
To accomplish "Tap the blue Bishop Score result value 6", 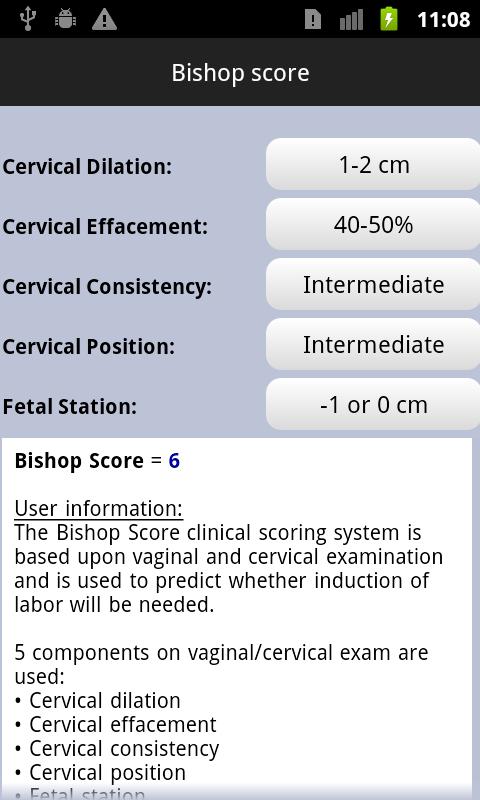I will tap(174, 461).
